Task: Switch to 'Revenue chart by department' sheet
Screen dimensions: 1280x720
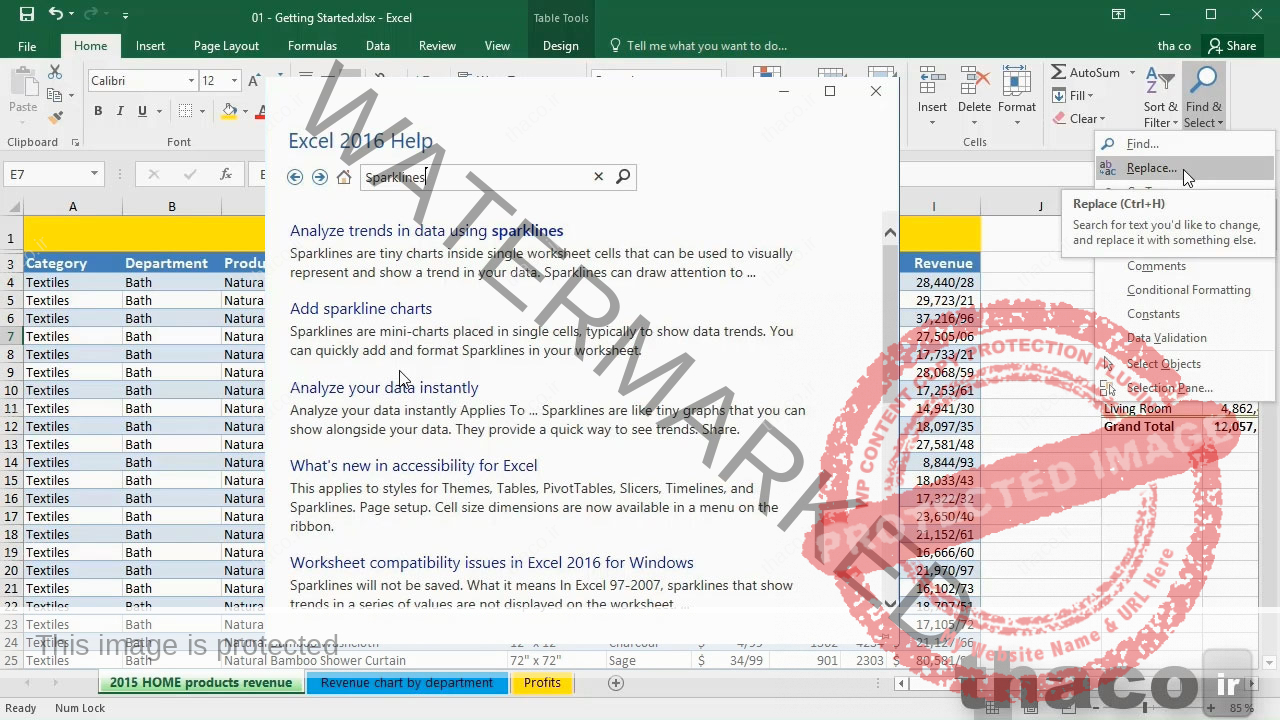Action: click(x=407, y=683)
